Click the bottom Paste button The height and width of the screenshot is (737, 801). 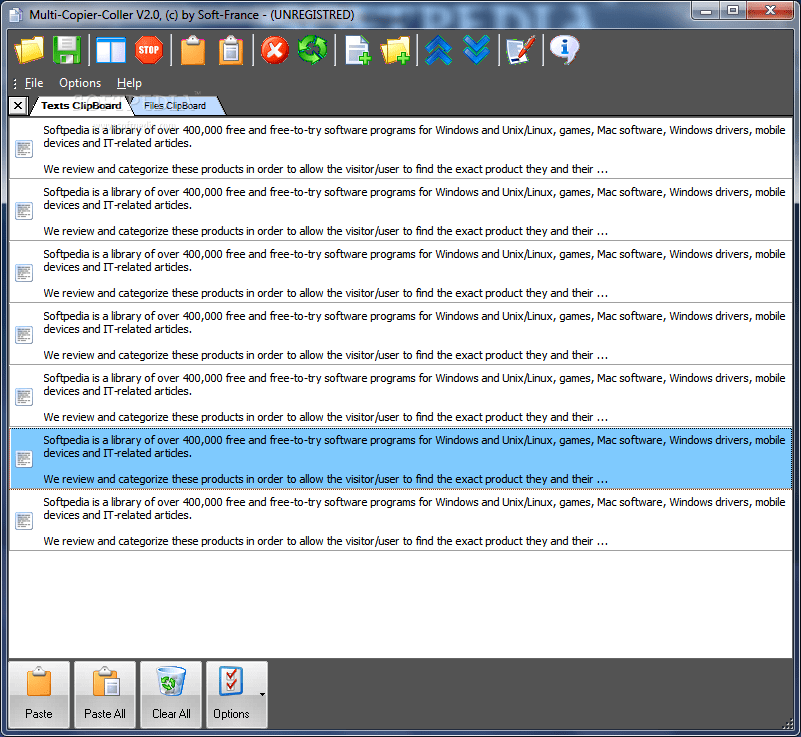pos(39,695)
